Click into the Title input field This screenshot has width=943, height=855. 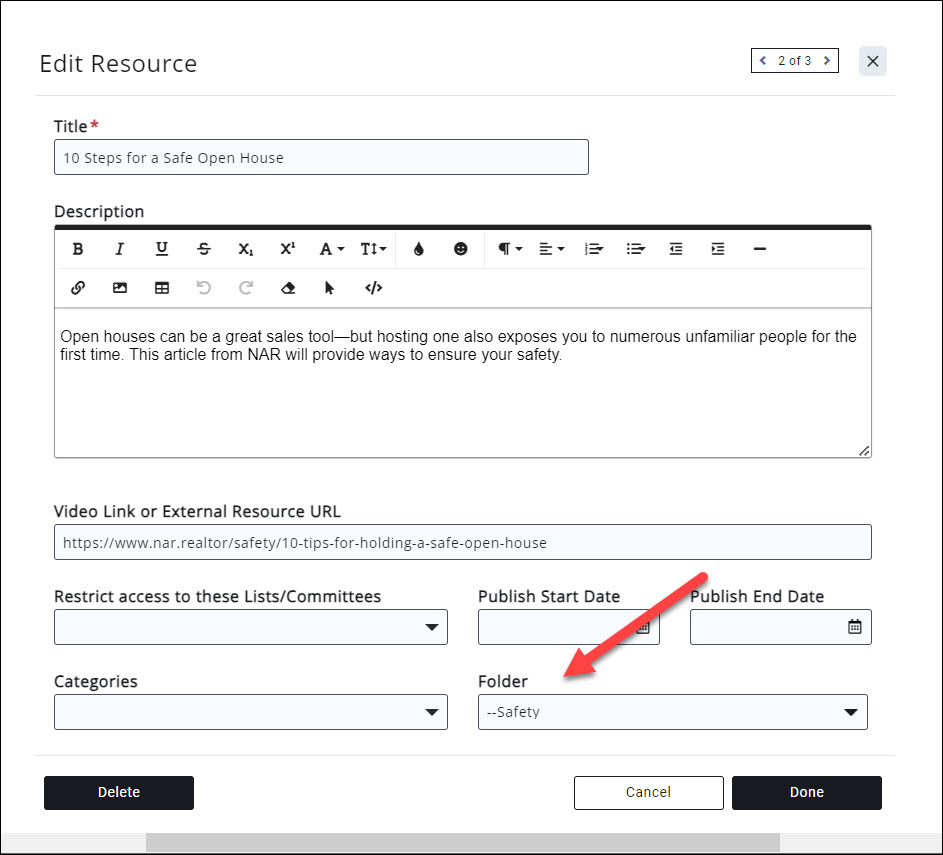[x=320, y=158]
